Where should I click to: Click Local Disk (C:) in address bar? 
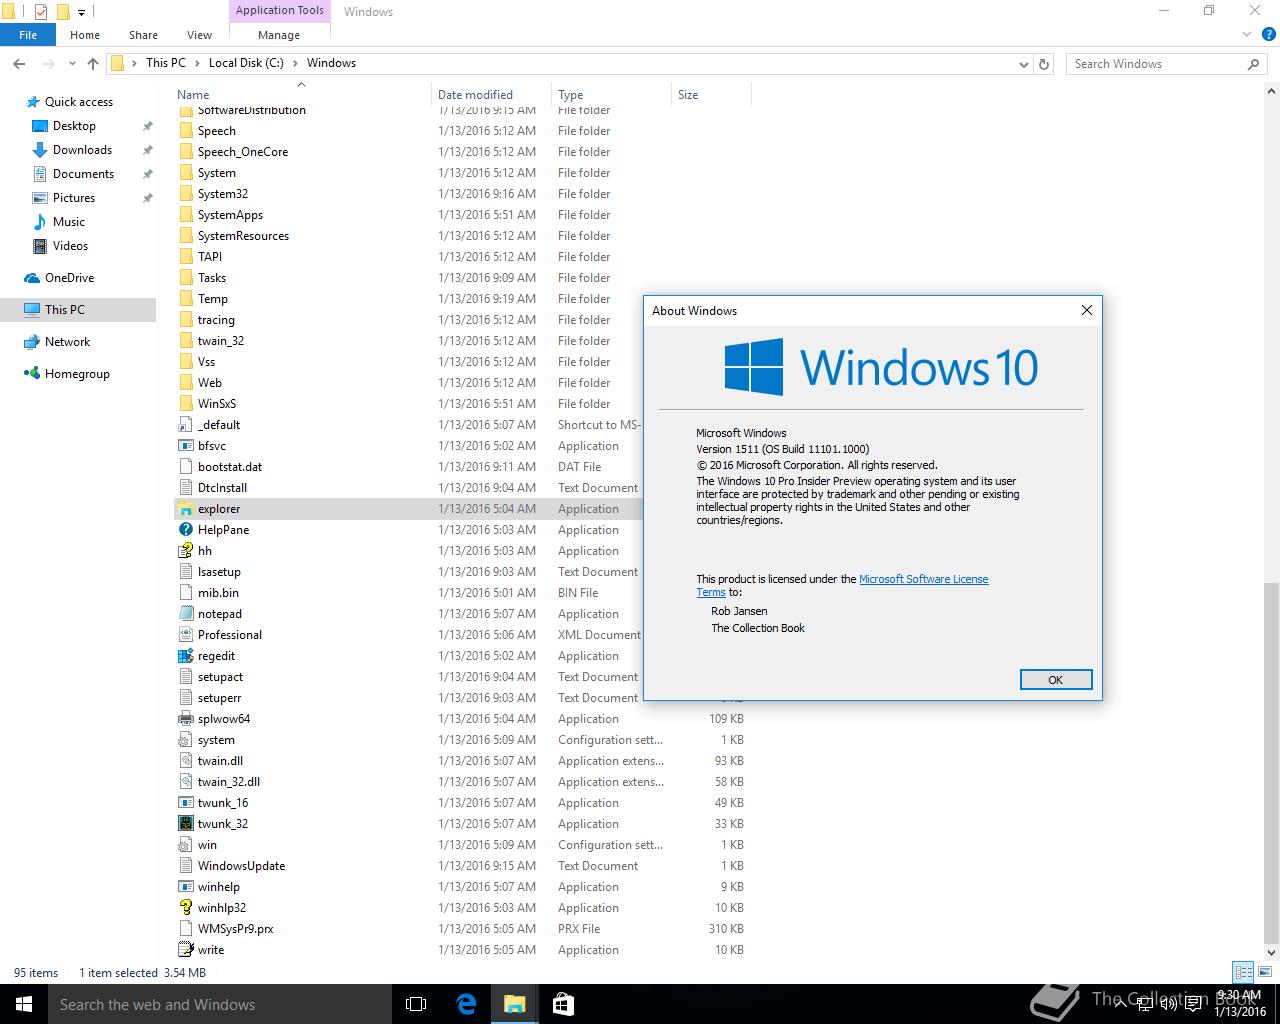[246, 63]
